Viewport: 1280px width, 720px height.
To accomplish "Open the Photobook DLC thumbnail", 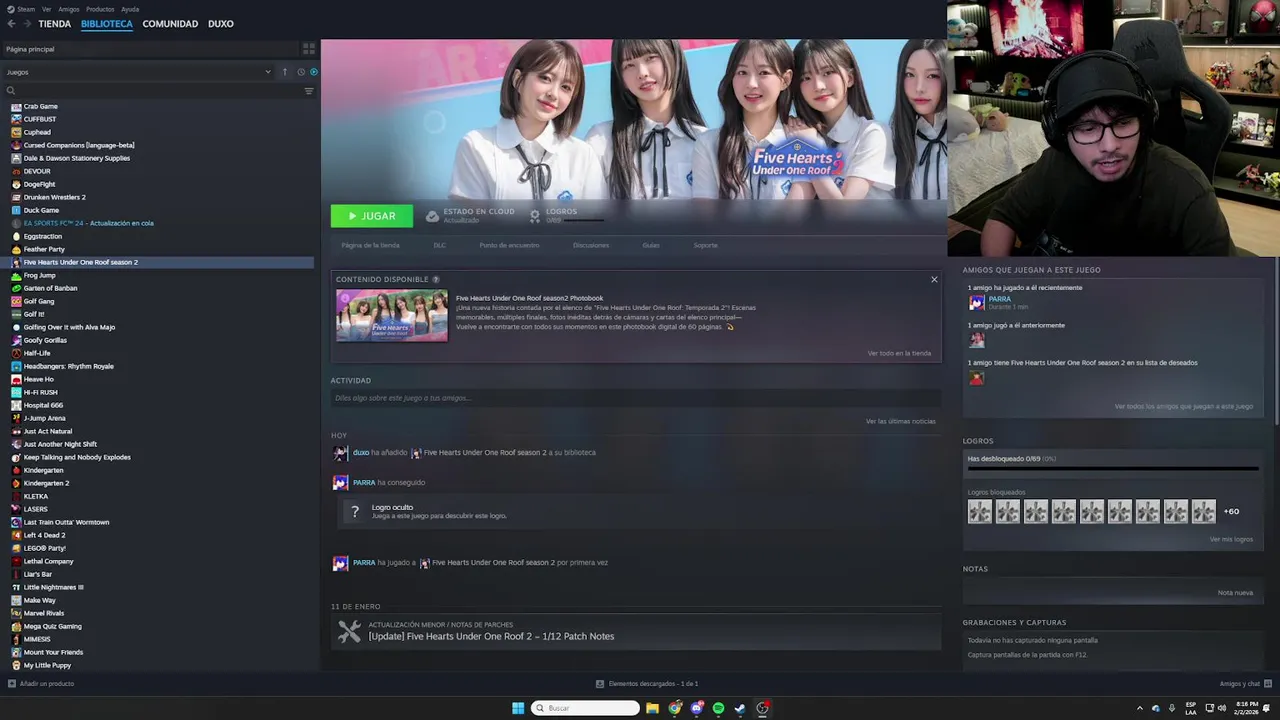I will click(392, 315).
